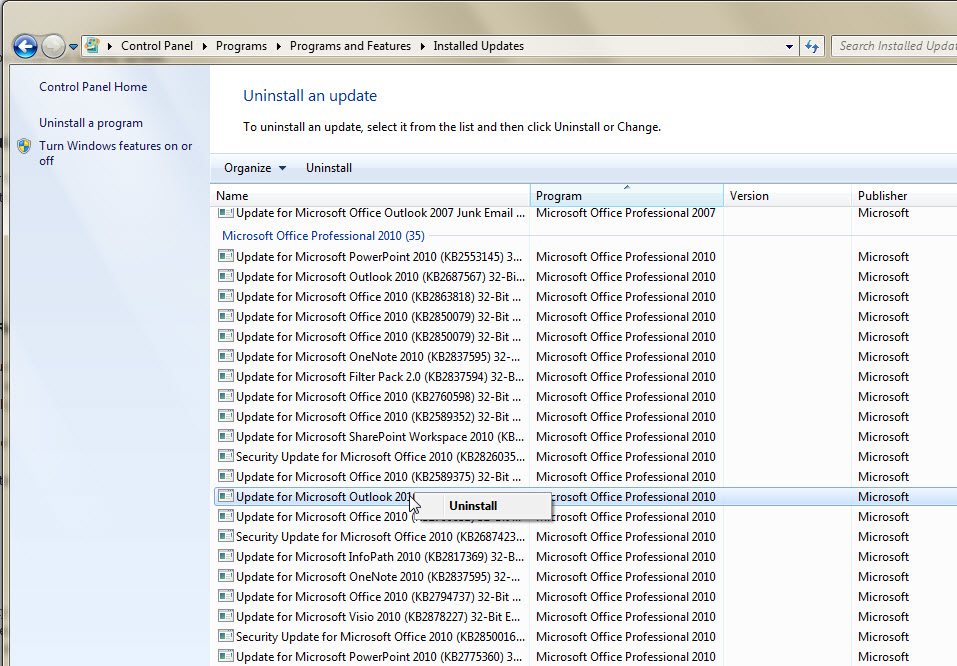957x666 pixels.
Task: Choose Uninstall from the context menu
Action: pos(473,506)
